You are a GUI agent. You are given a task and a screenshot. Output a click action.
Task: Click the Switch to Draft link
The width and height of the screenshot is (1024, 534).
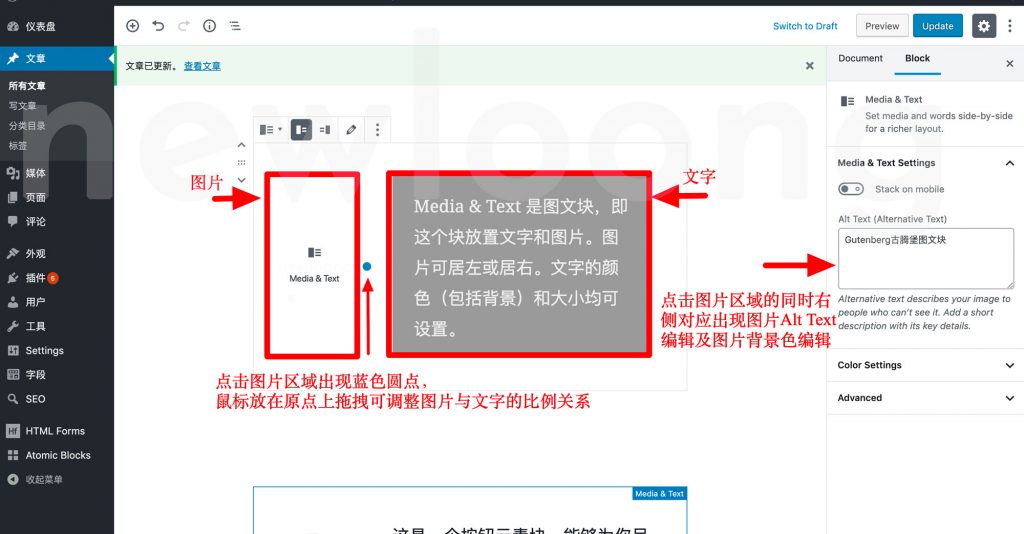(x=805, y=26)
